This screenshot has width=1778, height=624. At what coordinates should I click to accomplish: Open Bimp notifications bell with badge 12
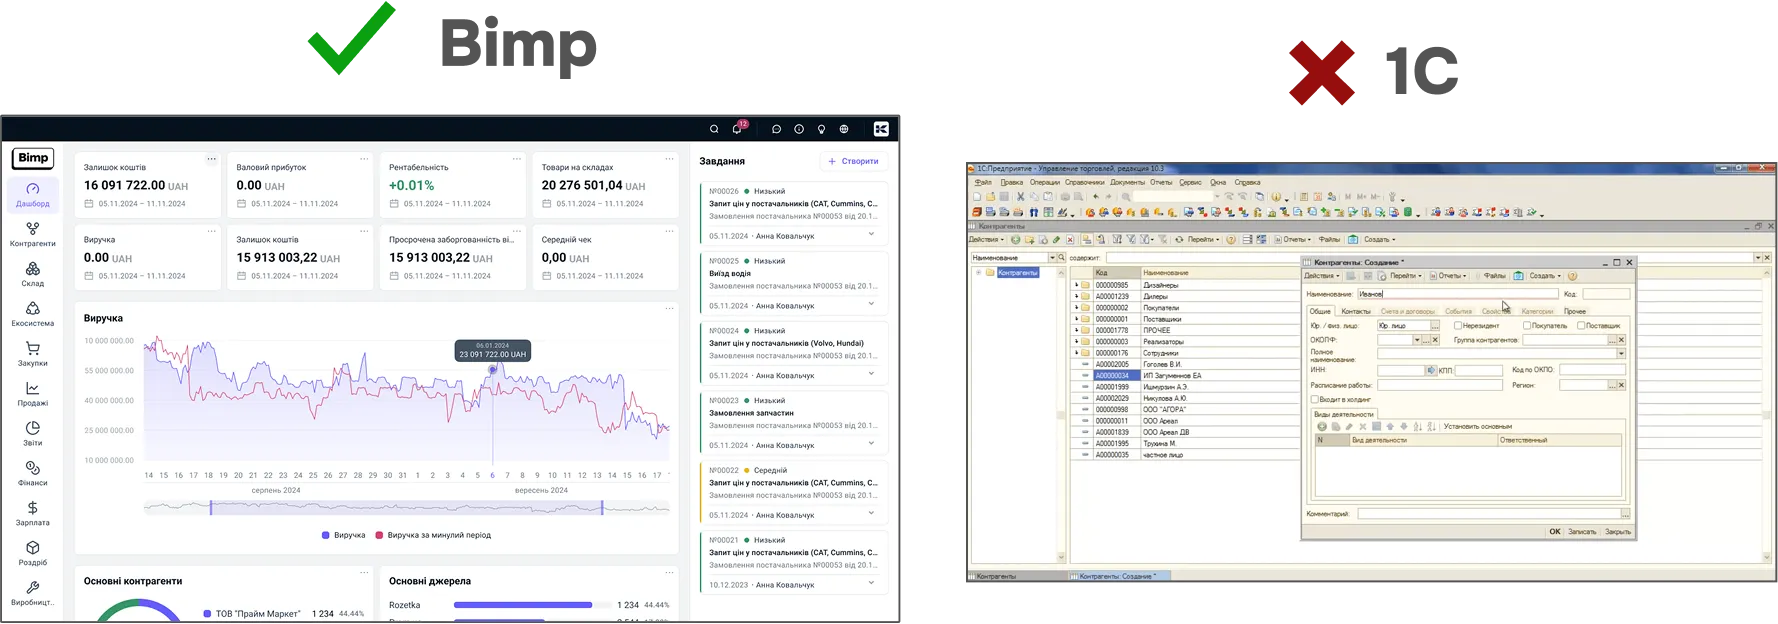click(737, 129)
